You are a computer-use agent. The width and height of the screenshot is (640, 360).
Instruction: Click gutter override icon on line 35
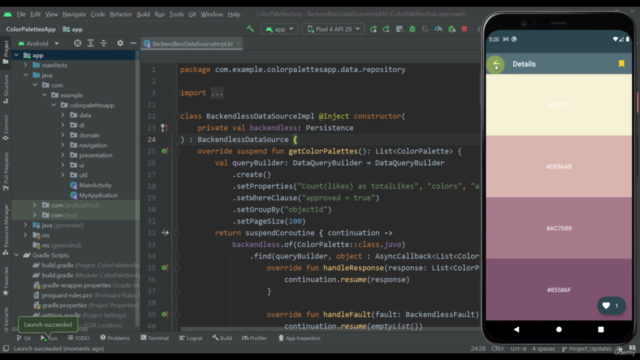164,268
